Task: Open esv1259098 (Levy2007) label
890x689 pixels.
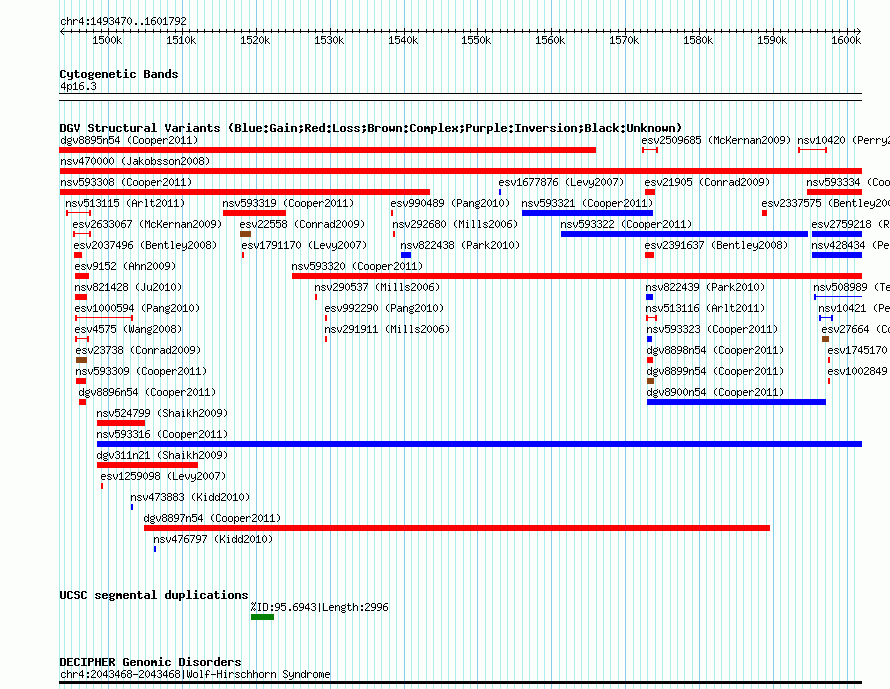Action: point(163,476)
